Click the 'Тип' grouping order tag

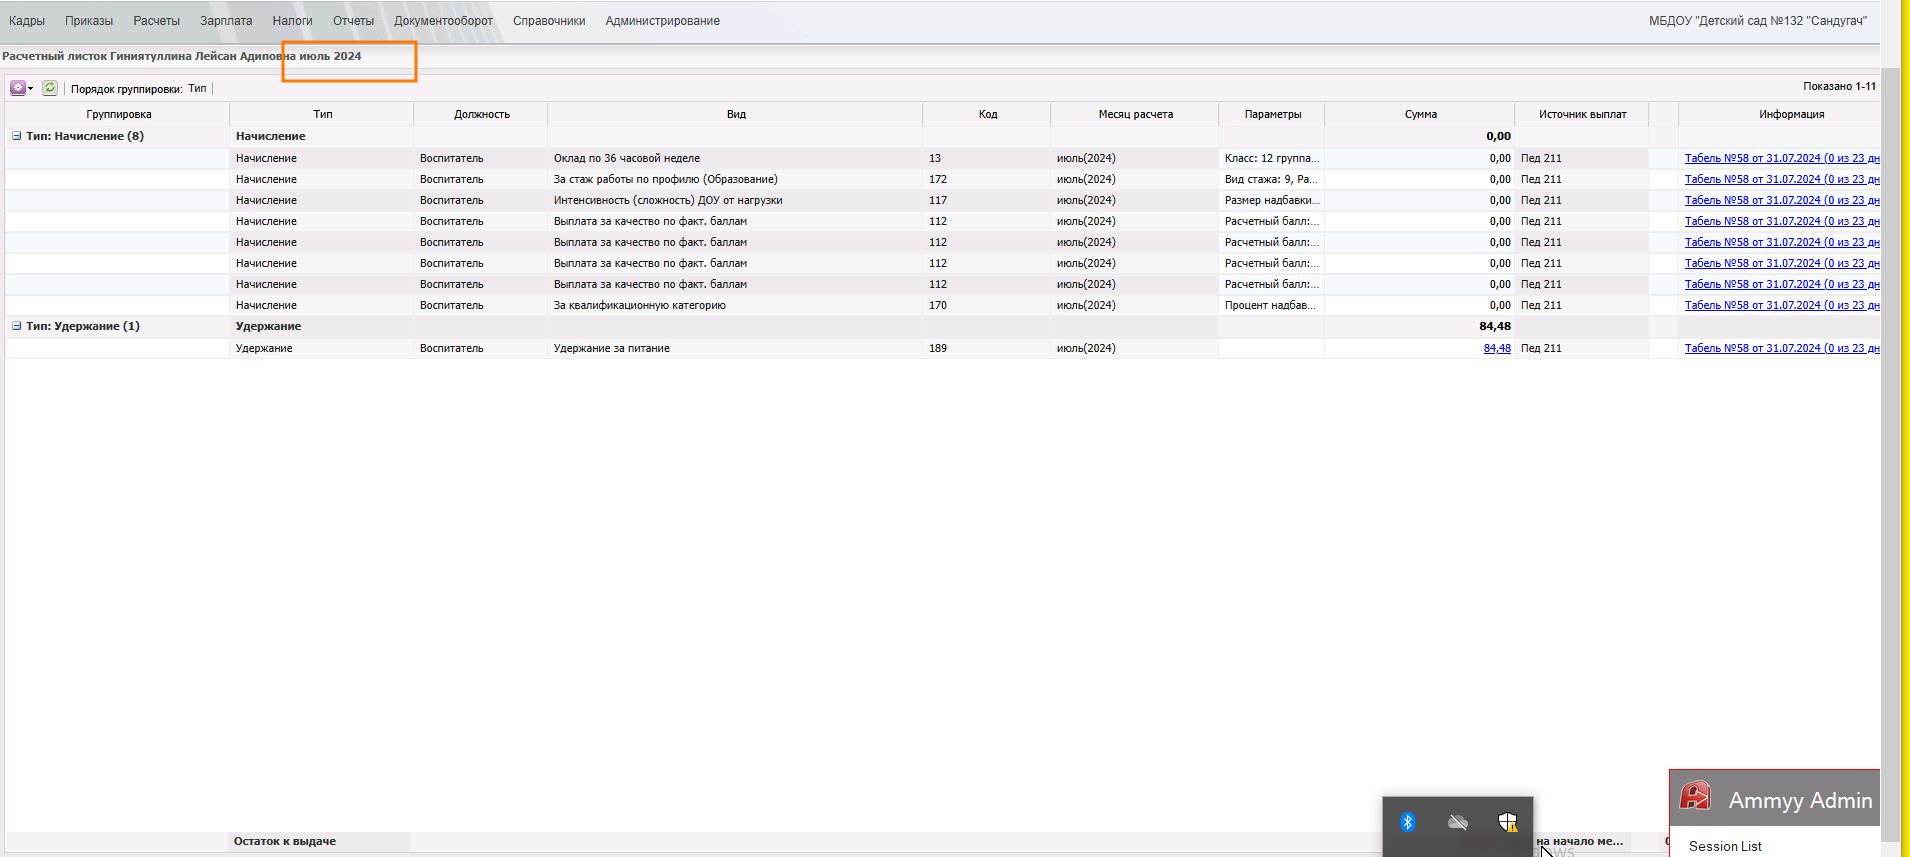point(197,88)
